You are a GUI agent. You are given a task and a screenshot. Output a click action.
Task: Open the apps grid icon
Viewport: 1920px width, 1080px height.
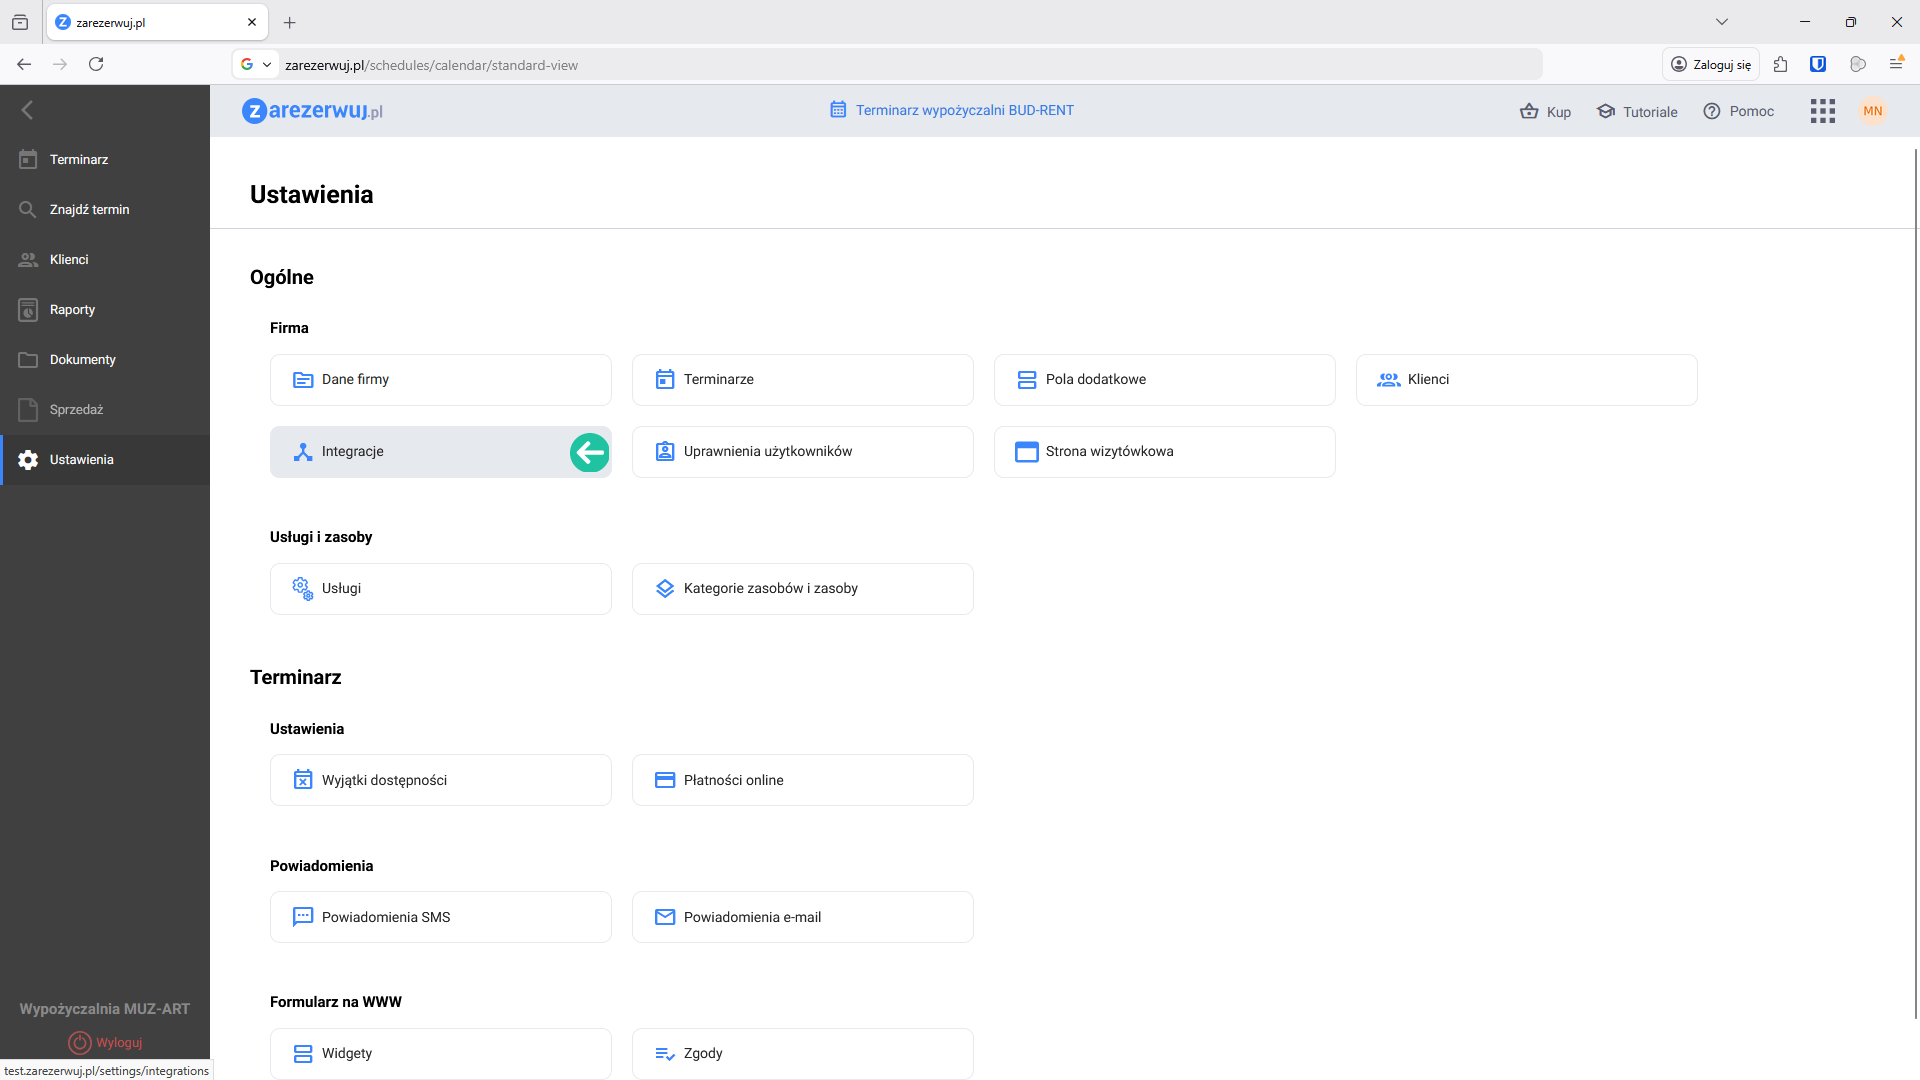point(1822,111)
